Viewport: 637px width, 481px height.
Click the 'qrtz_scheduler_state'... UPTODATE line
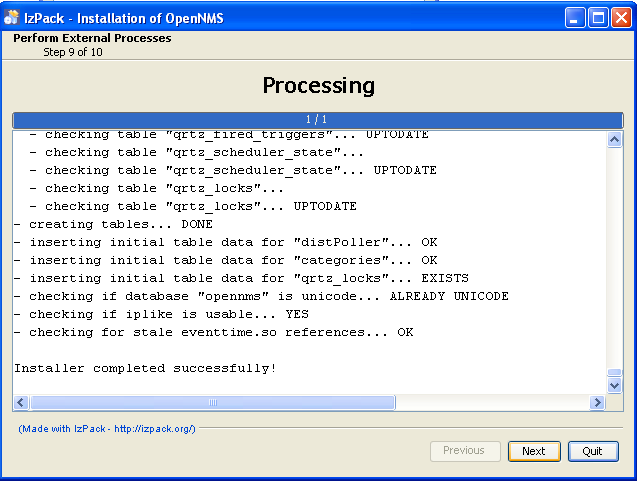pyautogui.click(x=233, y=170)
